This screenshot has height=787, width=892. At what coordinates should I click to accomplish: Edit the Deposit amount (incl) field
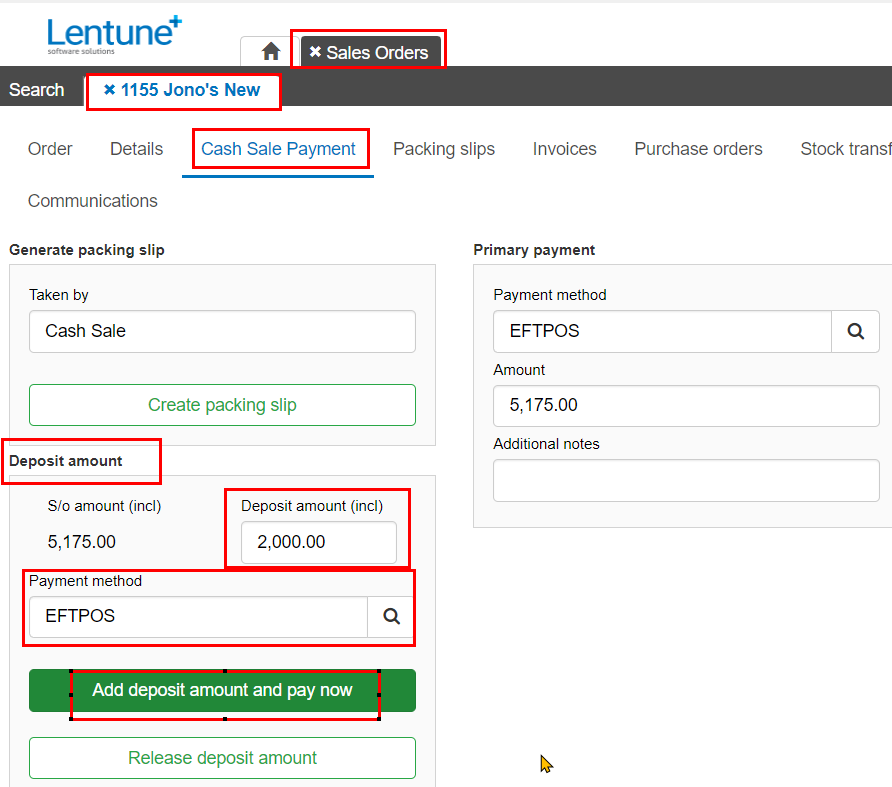[x=319, y=542]
